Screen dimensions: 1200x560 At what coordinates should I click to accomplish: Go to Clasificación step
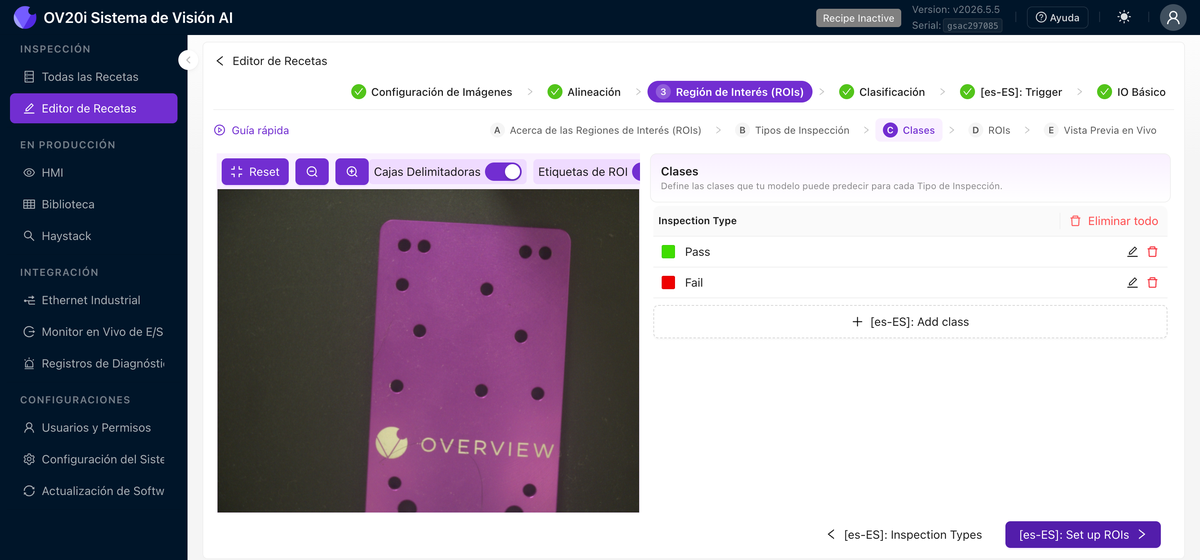point(882,92)
